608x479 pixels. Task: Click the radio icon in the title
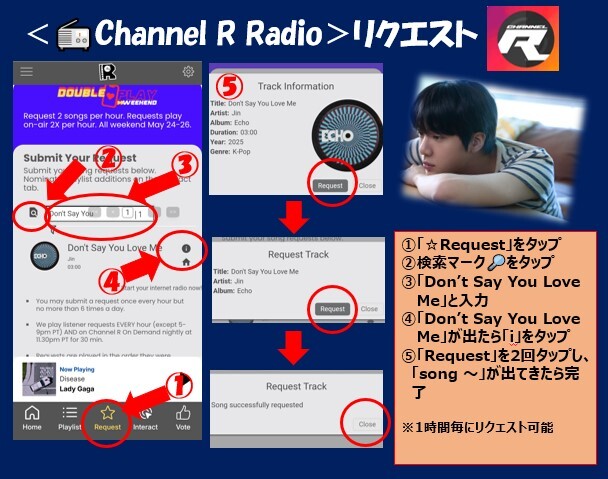click(74, 35)
